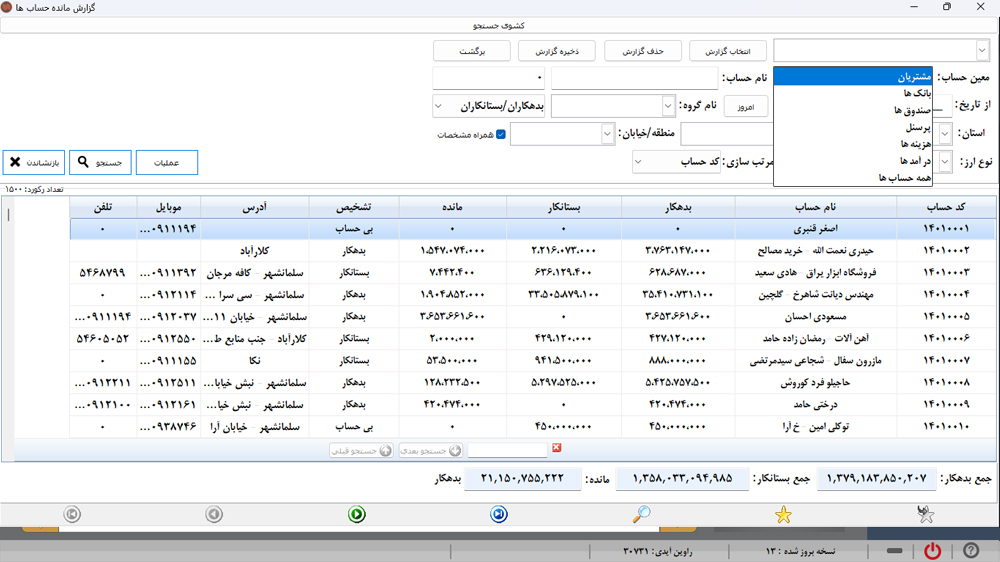Click the blue last-record arrow icon
Screen dimensions: 1000x562
pyautogui.click(x=499, y=514)
